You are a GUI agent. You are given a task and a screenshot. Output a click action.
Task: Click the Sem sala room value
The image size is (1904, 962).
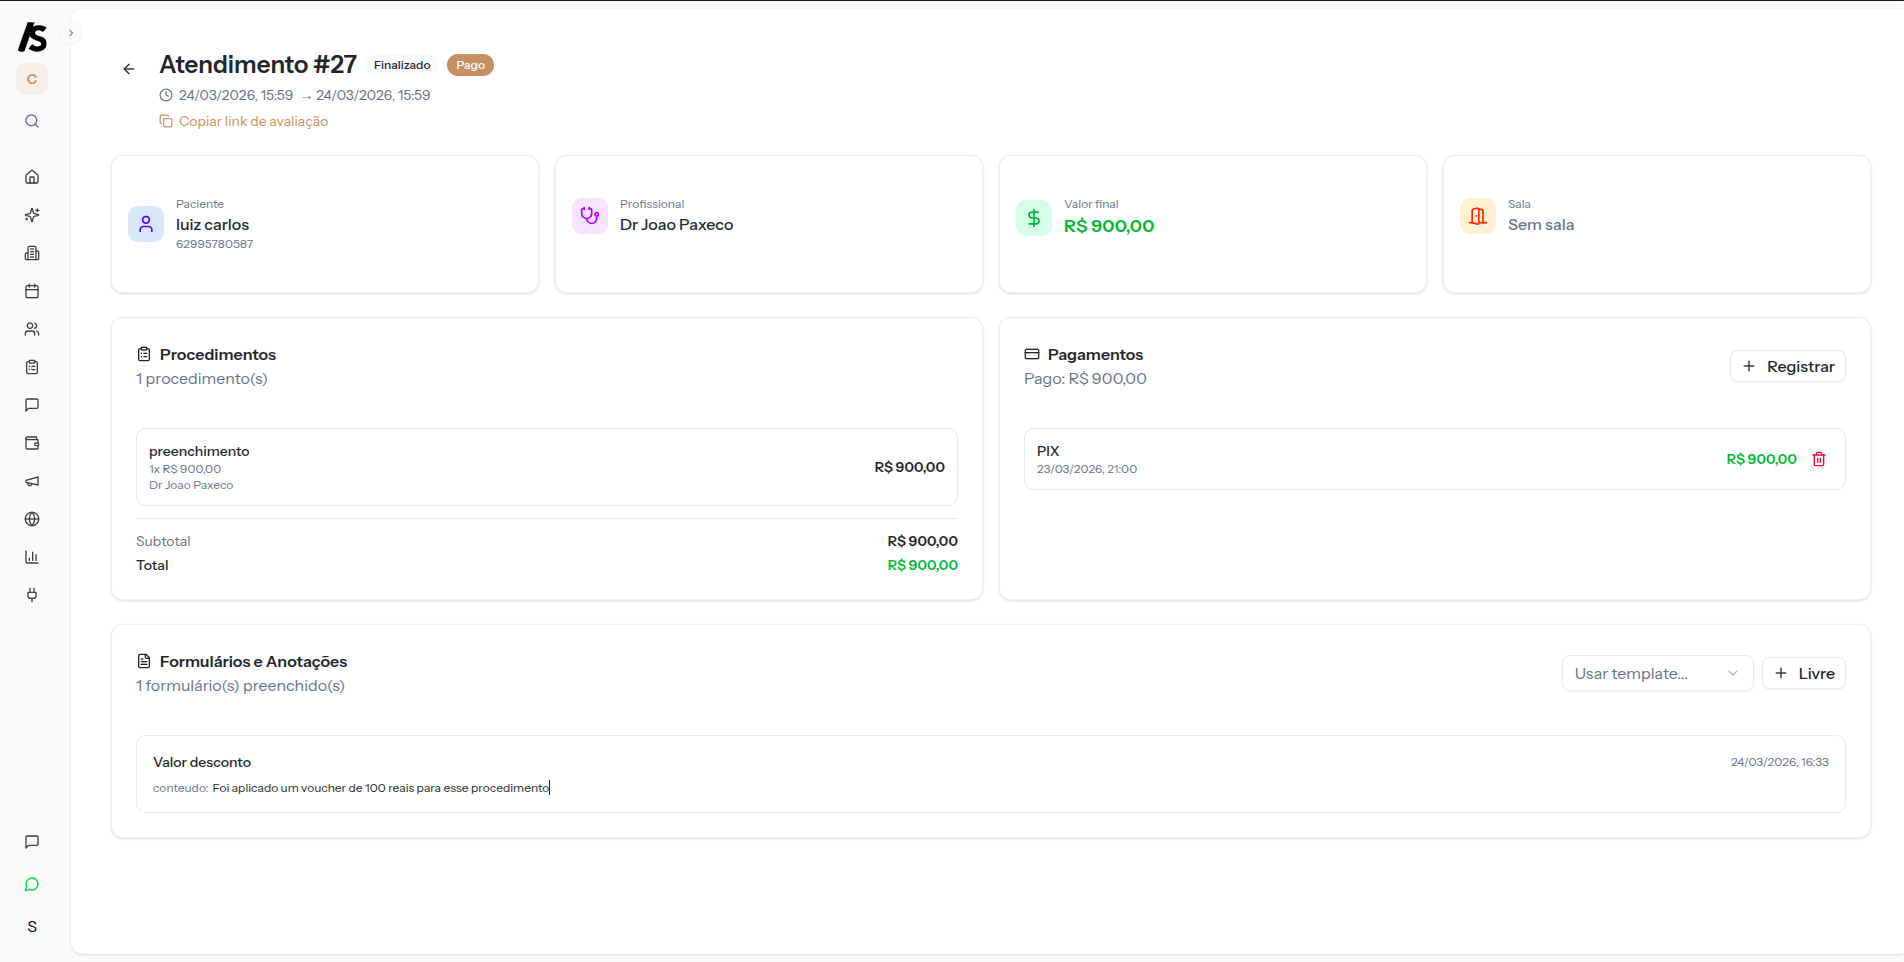pos(1541,225)
